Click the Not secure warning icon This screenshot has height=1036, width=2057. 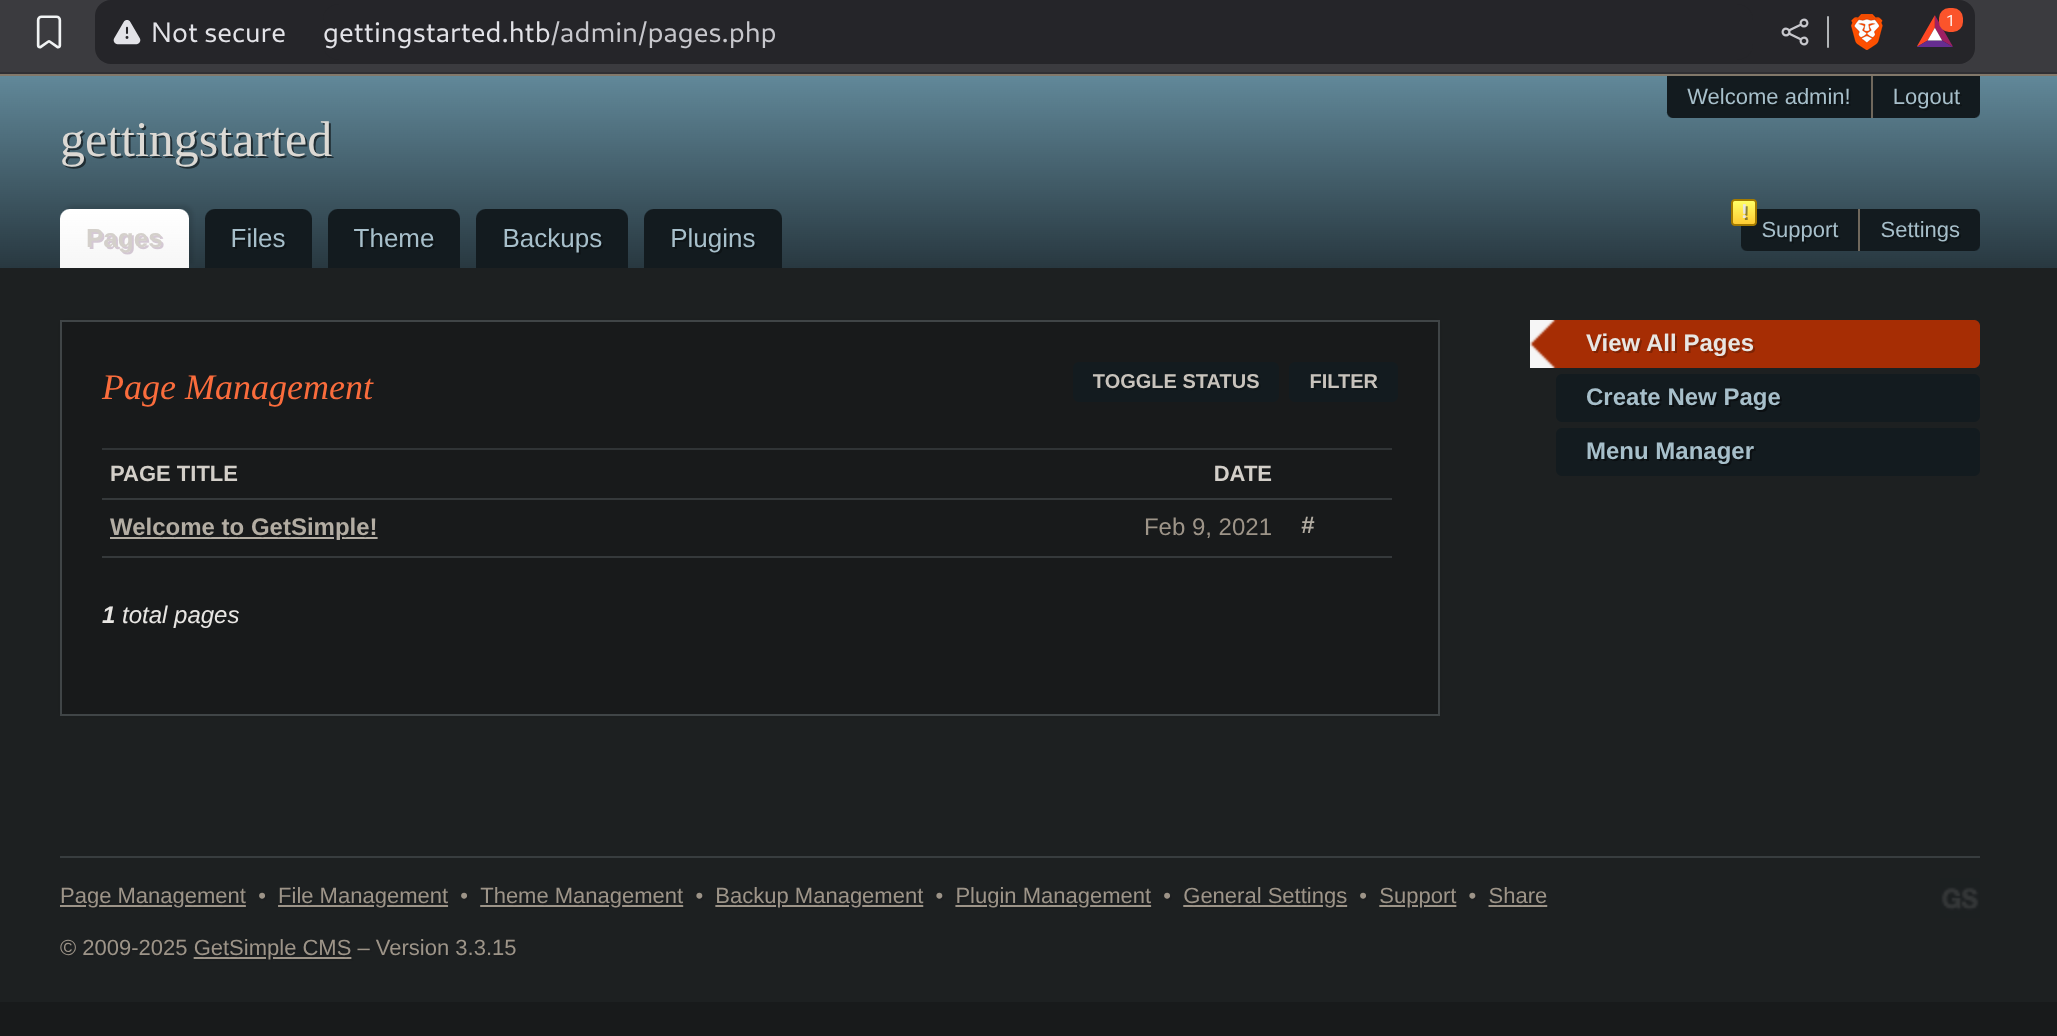click(127, 33)
